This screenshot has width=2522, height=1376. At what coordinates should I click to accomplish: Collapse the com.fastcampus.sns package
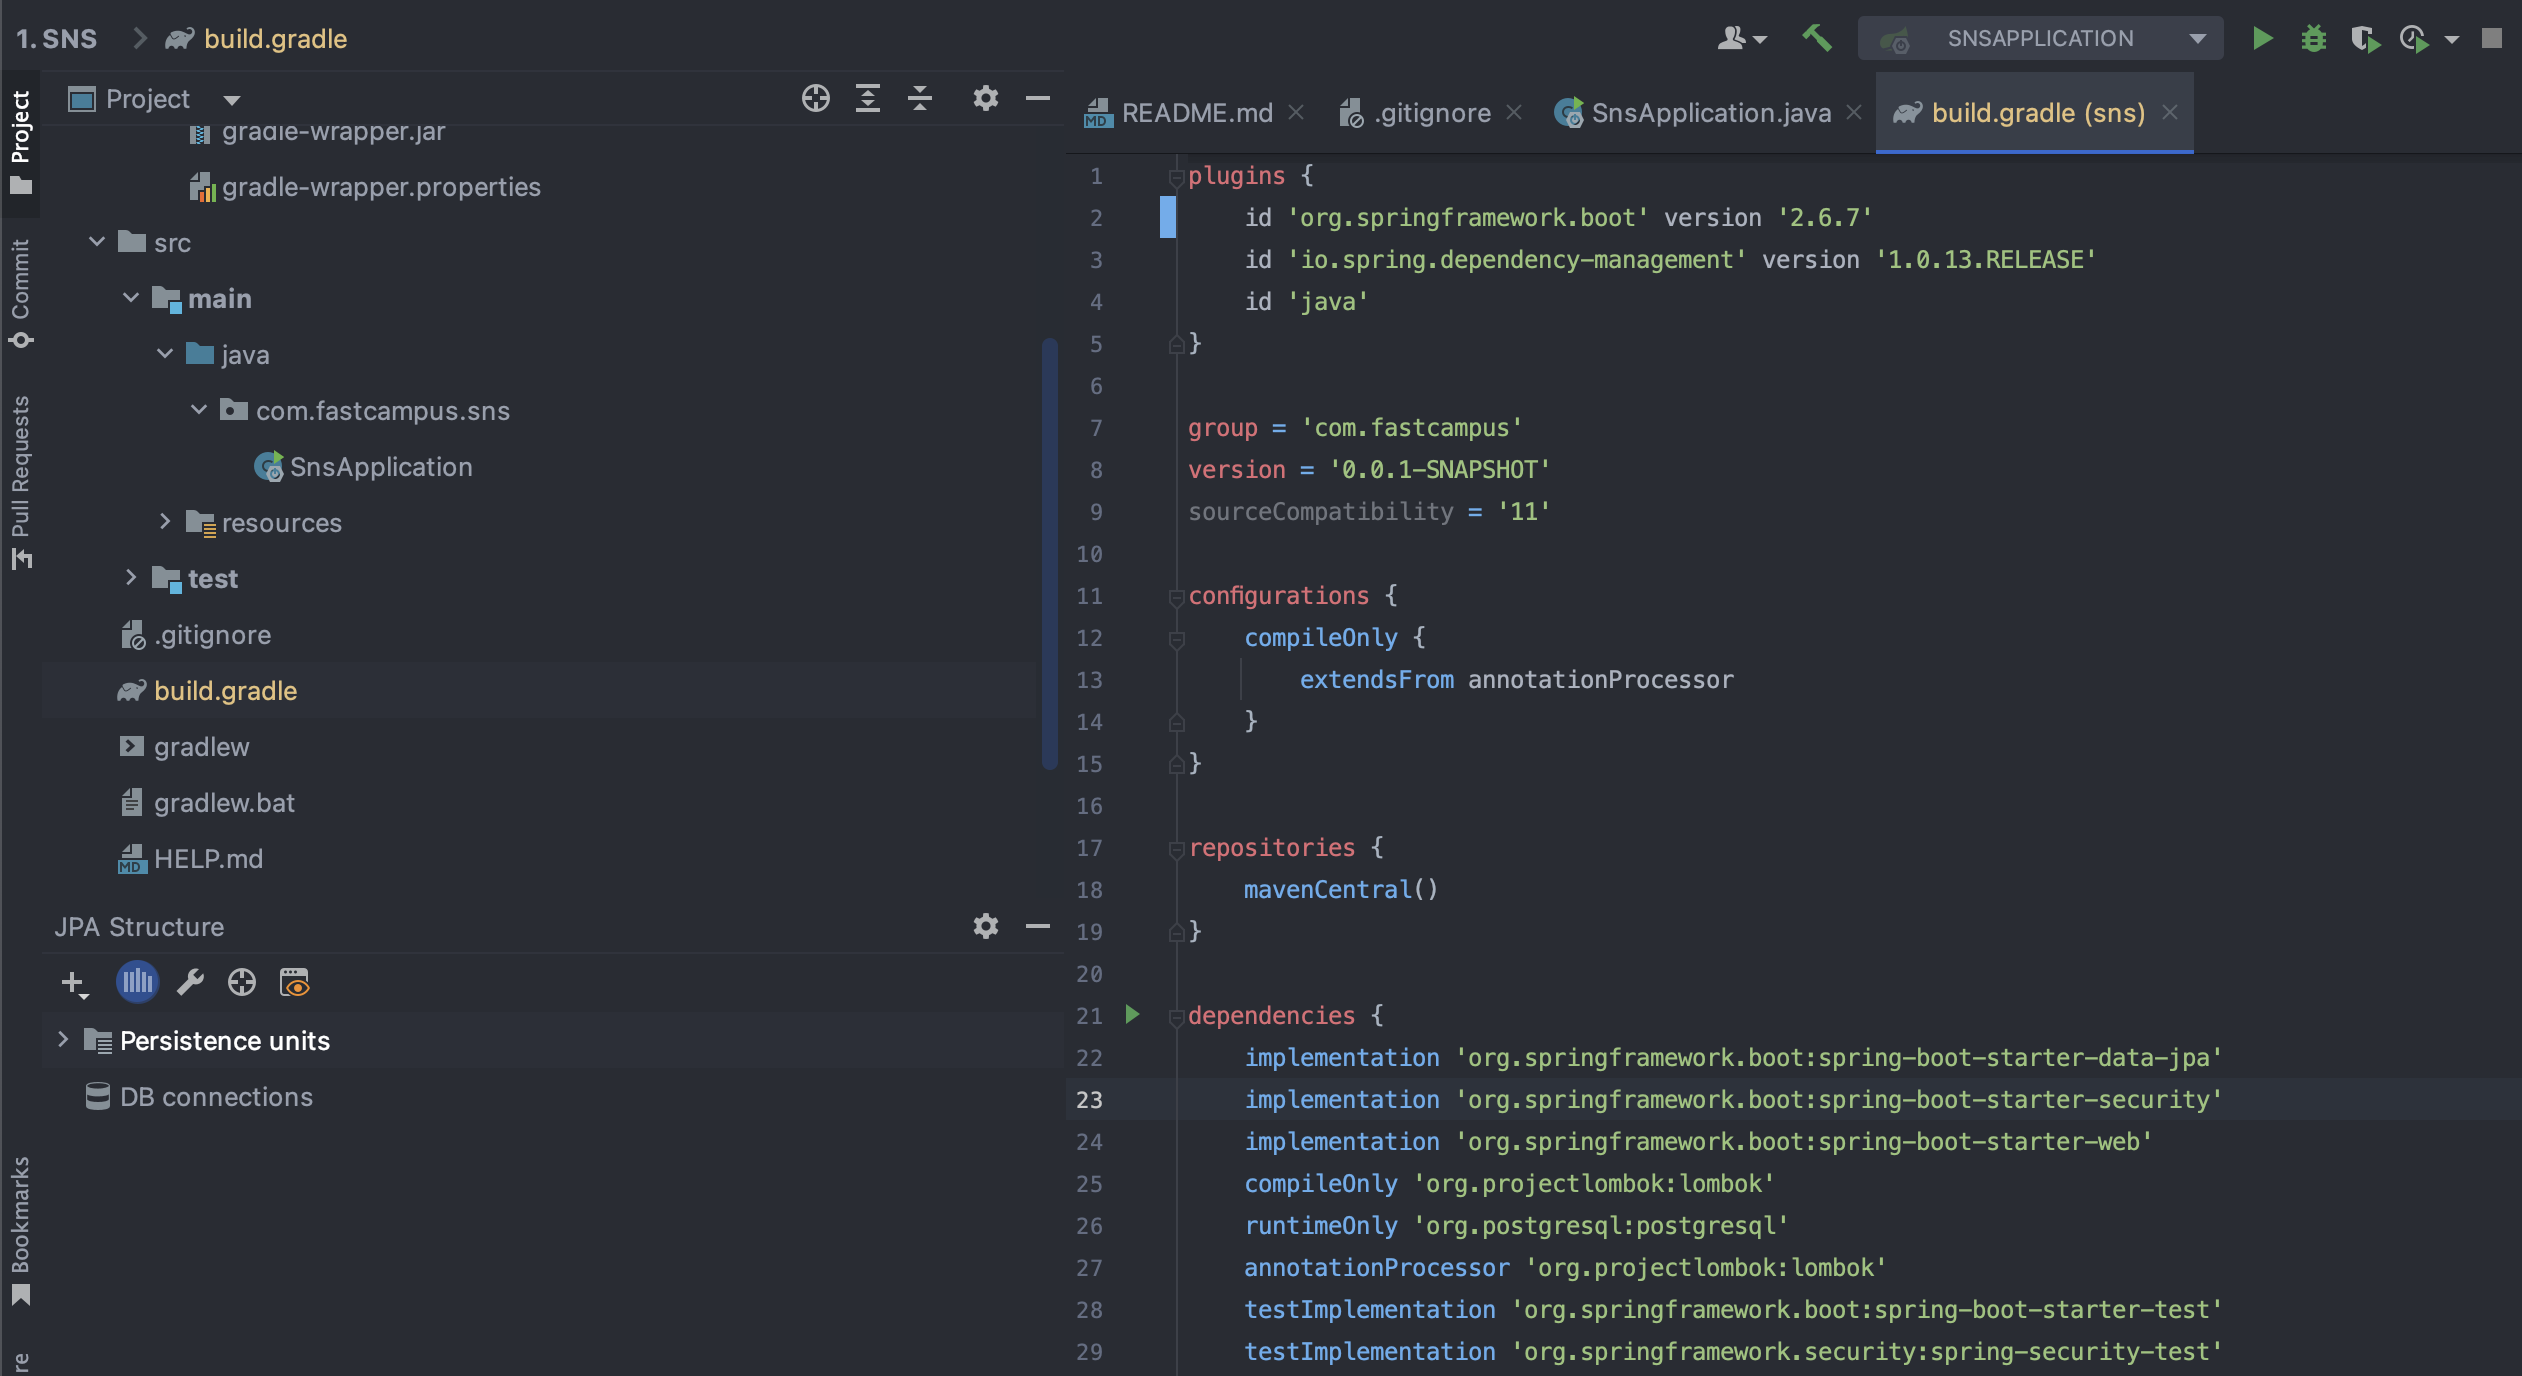coord(199,410)
